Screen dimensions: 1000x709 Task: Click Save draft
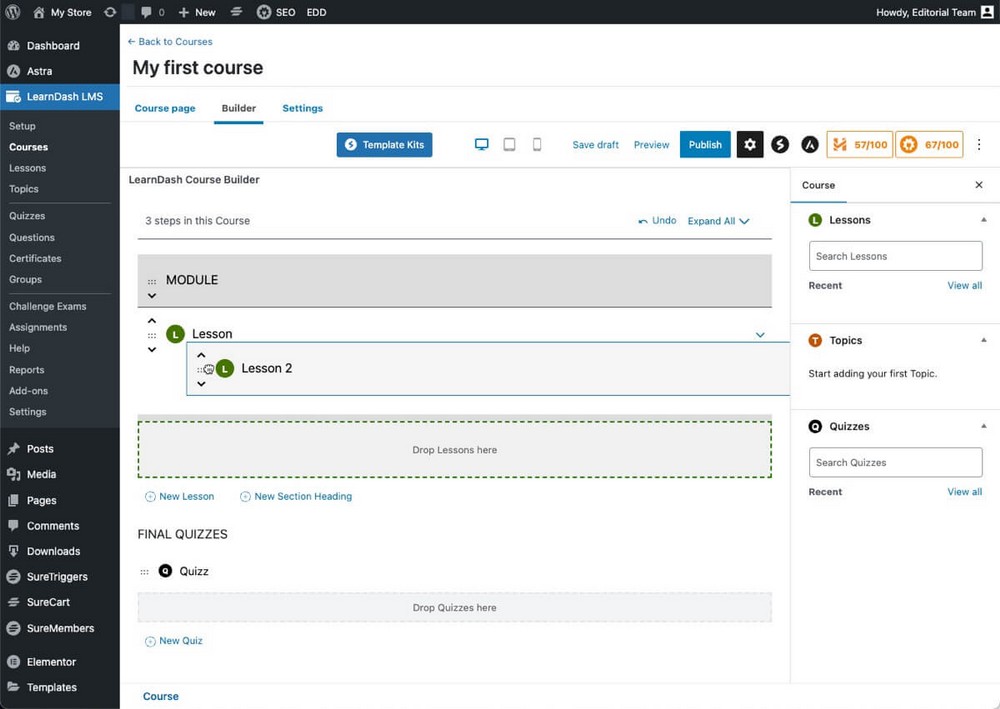pos(596,145)
